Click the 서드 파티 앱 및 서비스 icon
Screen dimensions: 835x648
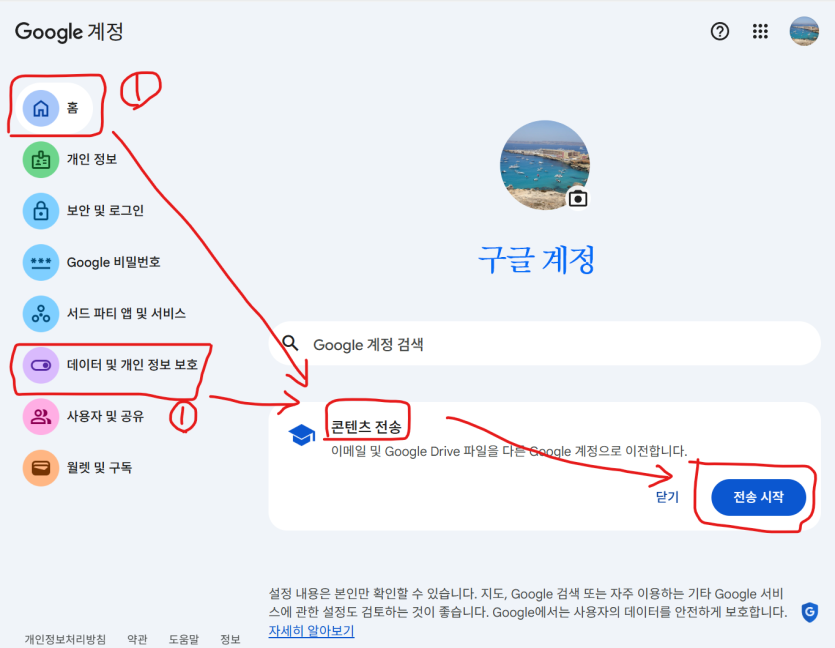(40, 314)
